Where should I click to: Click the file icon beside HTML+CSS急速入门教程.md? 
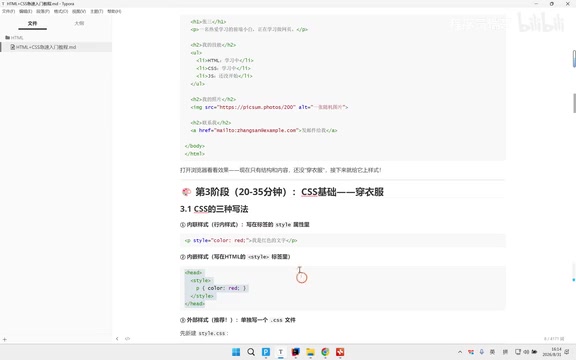point(13,47)
